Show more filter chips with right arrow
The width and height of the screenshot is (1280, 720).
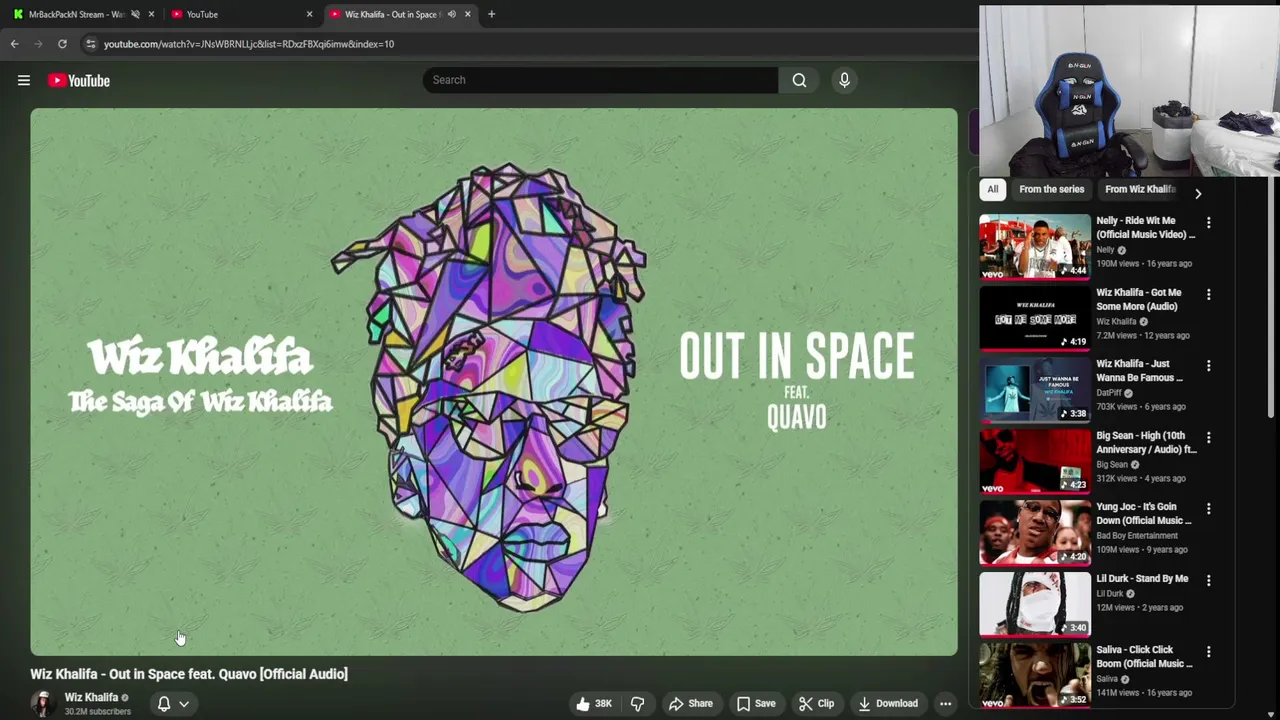(x=1198, y=193)
